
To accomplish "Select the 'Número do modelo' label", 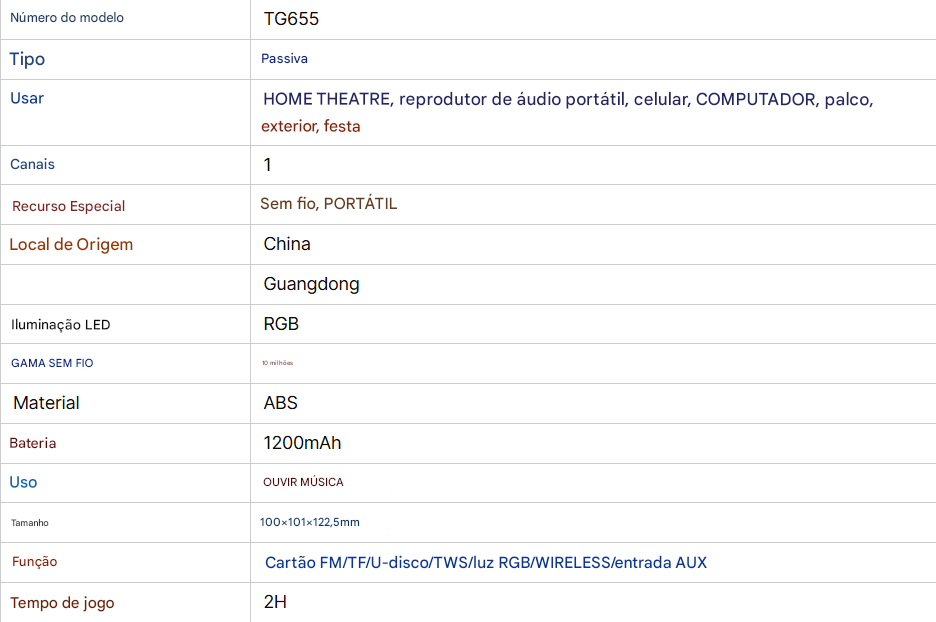I will pyautogui.click(x=67, y=18).
